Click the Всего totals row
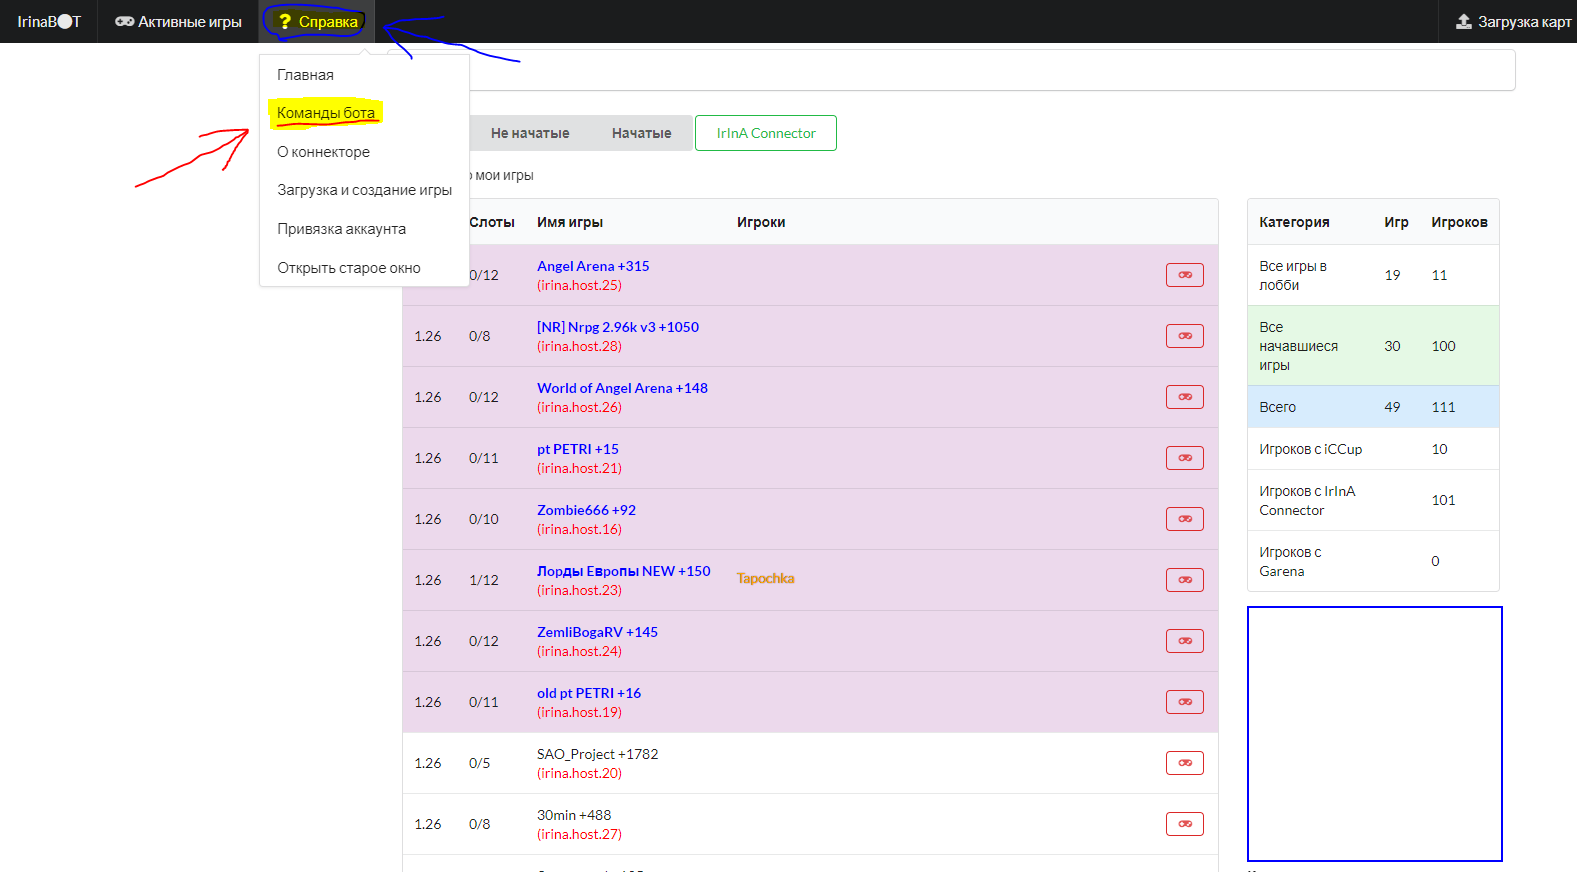Screen dimensions: 1577x872 [1373, 407]
